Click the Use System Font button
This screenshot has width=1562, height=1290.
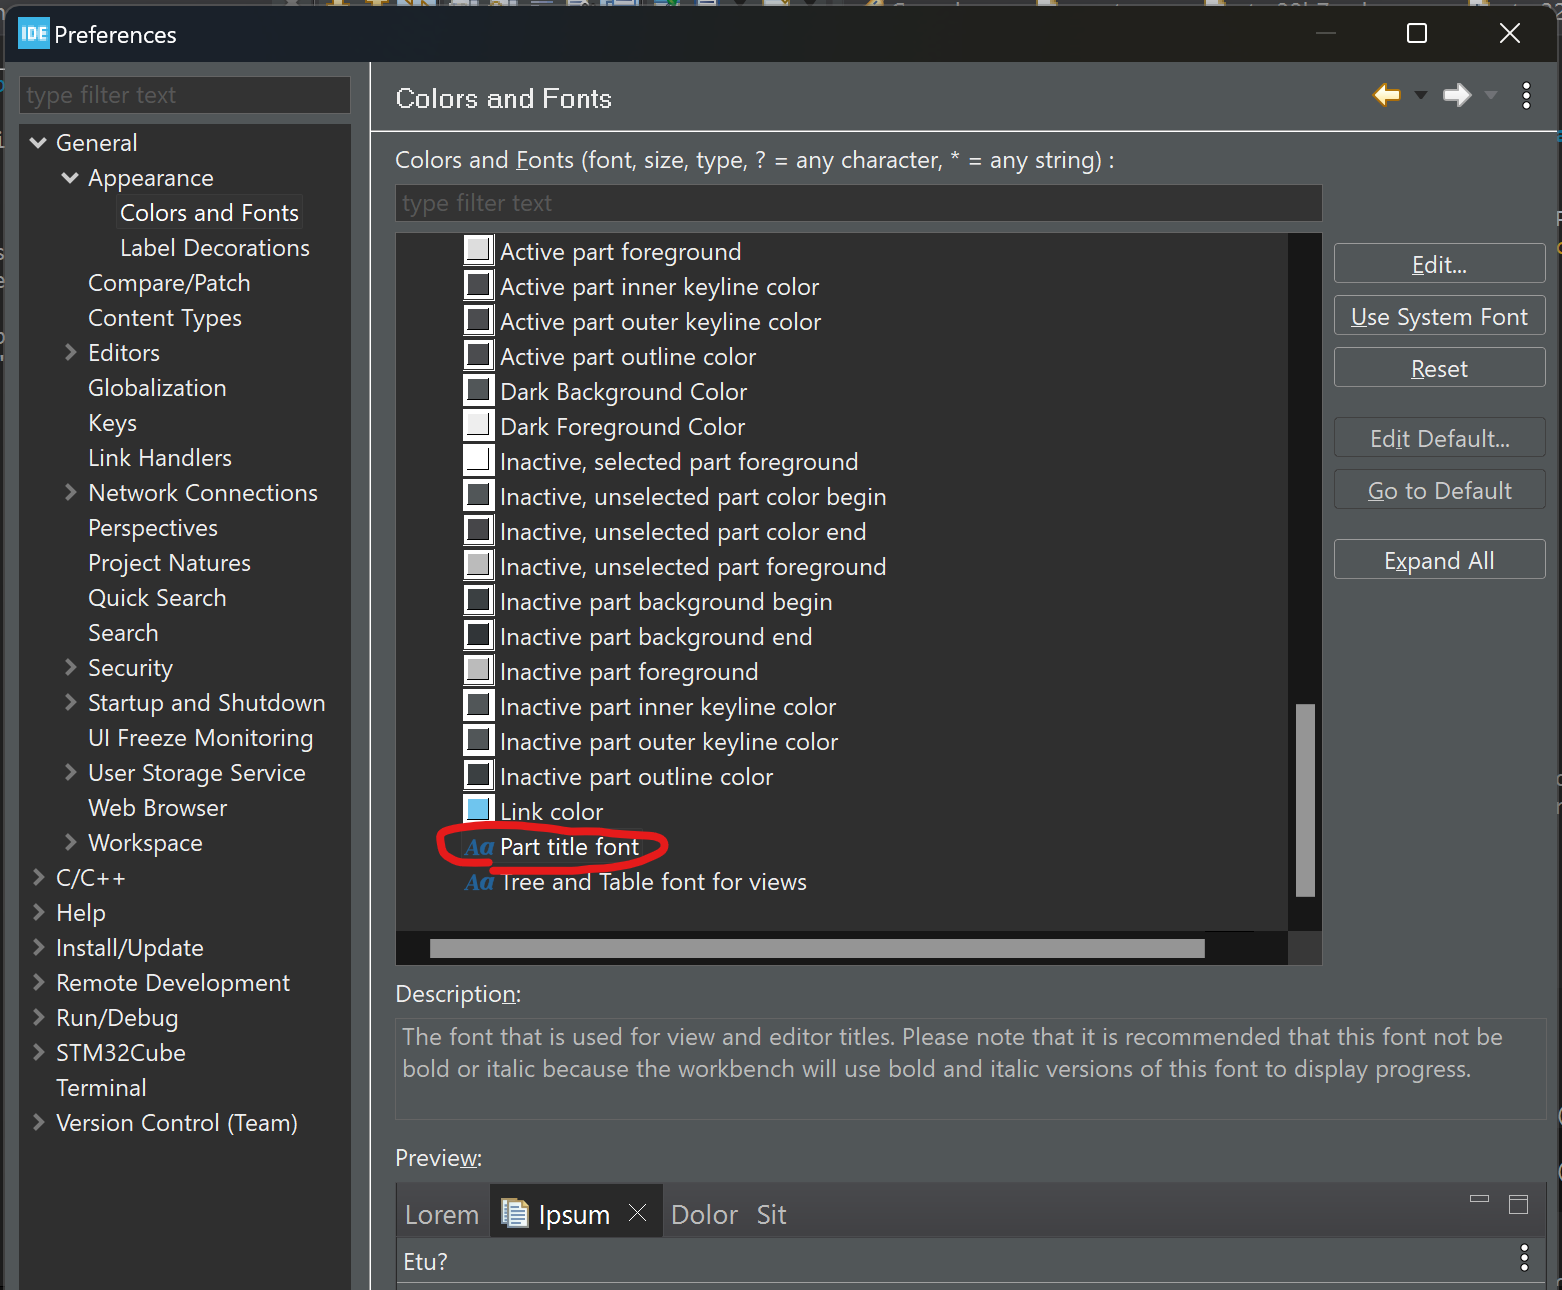pos(1439,315)
